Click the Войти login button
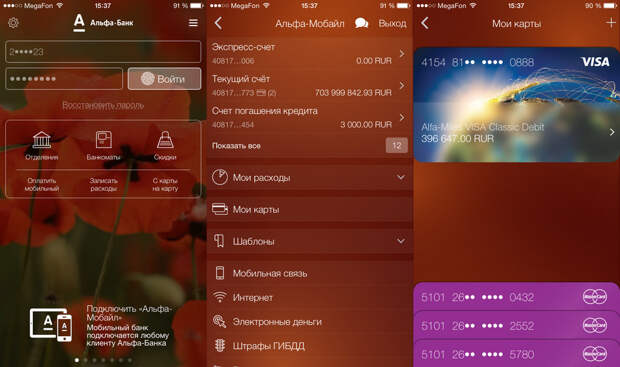Image resolution: width=620 pixels, height=367 pixels. pos(164,79)
